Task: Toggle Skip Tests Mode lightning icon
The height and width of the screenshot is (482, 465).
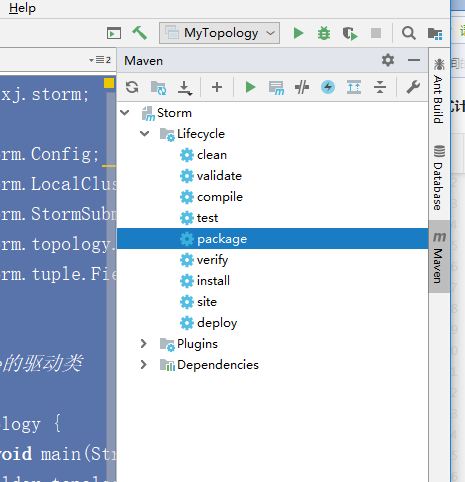Action: click(x=328, y=87)
